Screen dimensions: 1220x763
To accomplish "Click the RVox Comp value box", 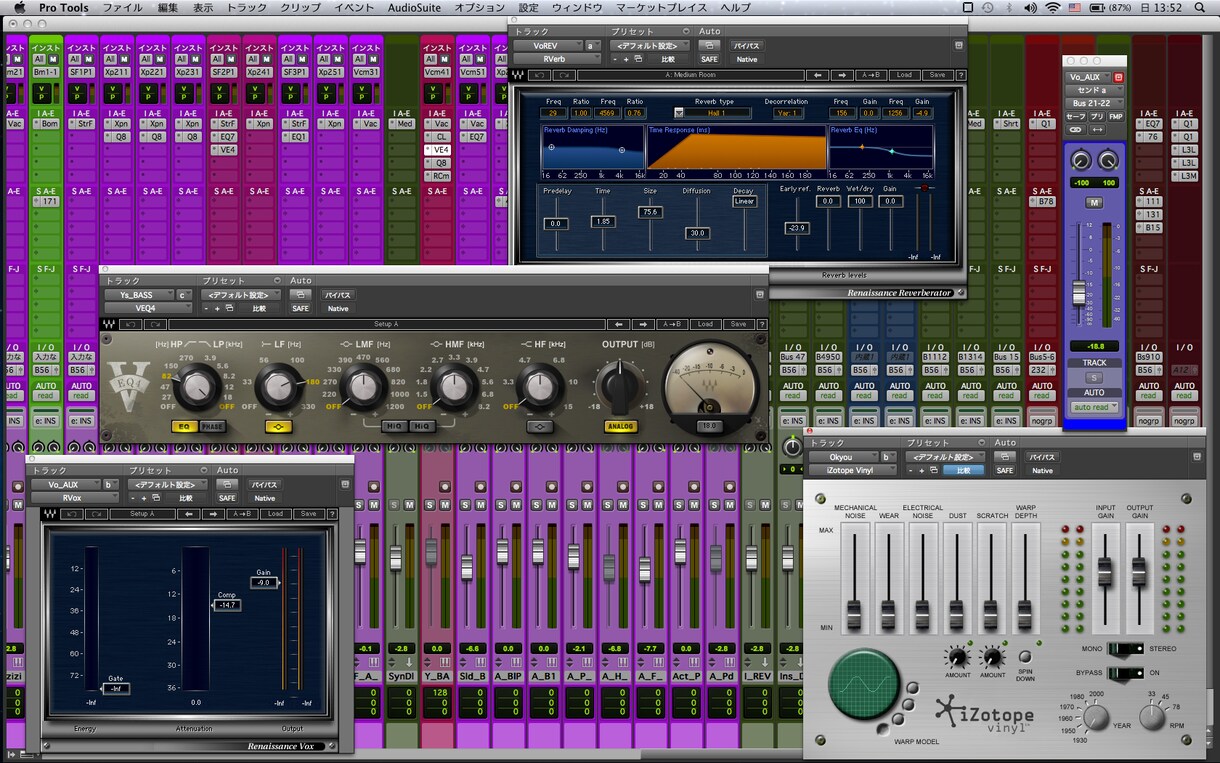I will tap(227, 605).
